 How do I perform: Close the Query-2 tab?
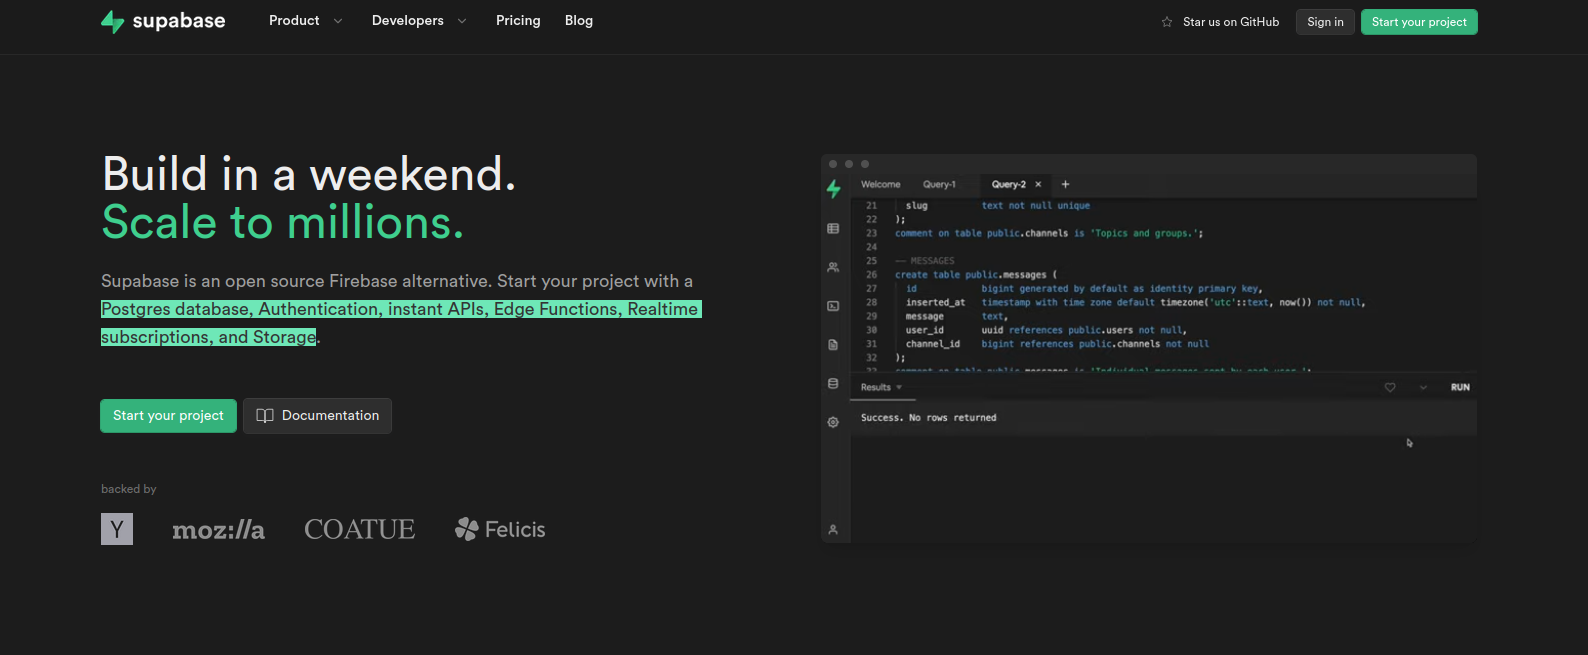pyautogui.click(x=1038, y=184)
